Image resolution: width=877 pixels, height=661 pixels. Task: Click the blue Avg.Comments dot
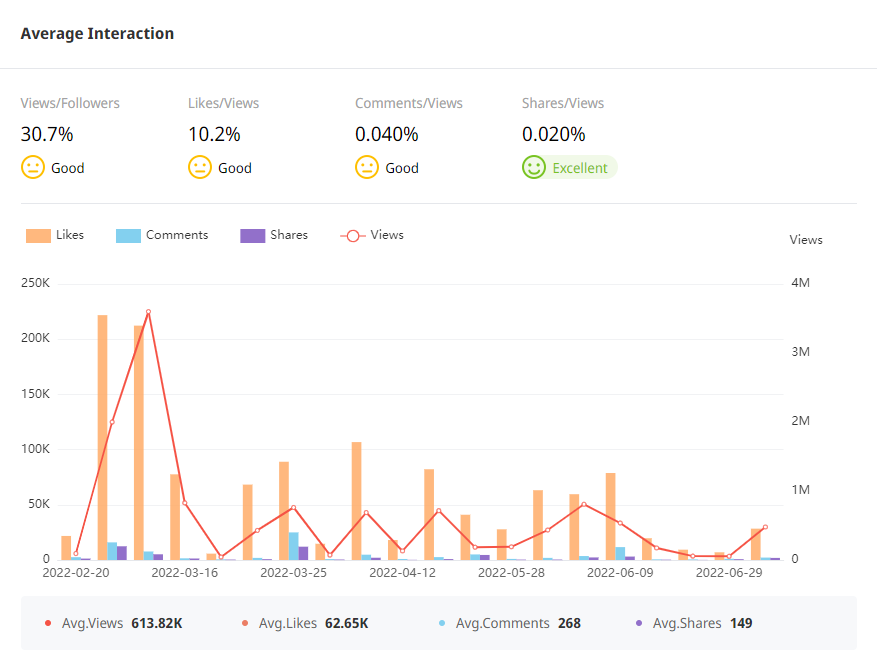442,623
